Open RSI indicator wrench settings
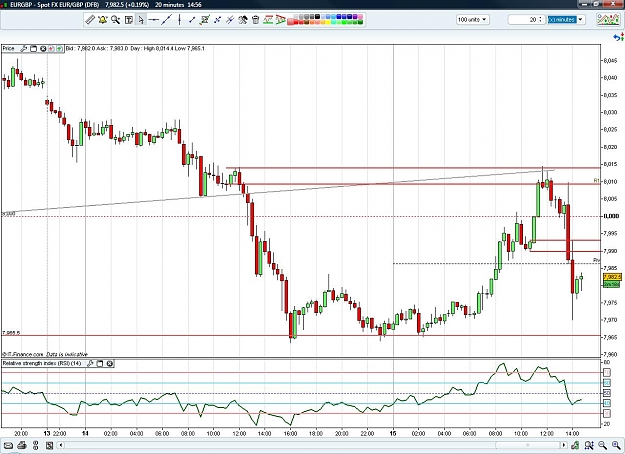Image resolution: width=625 pixels, height=454 pixels. point(90,363)
